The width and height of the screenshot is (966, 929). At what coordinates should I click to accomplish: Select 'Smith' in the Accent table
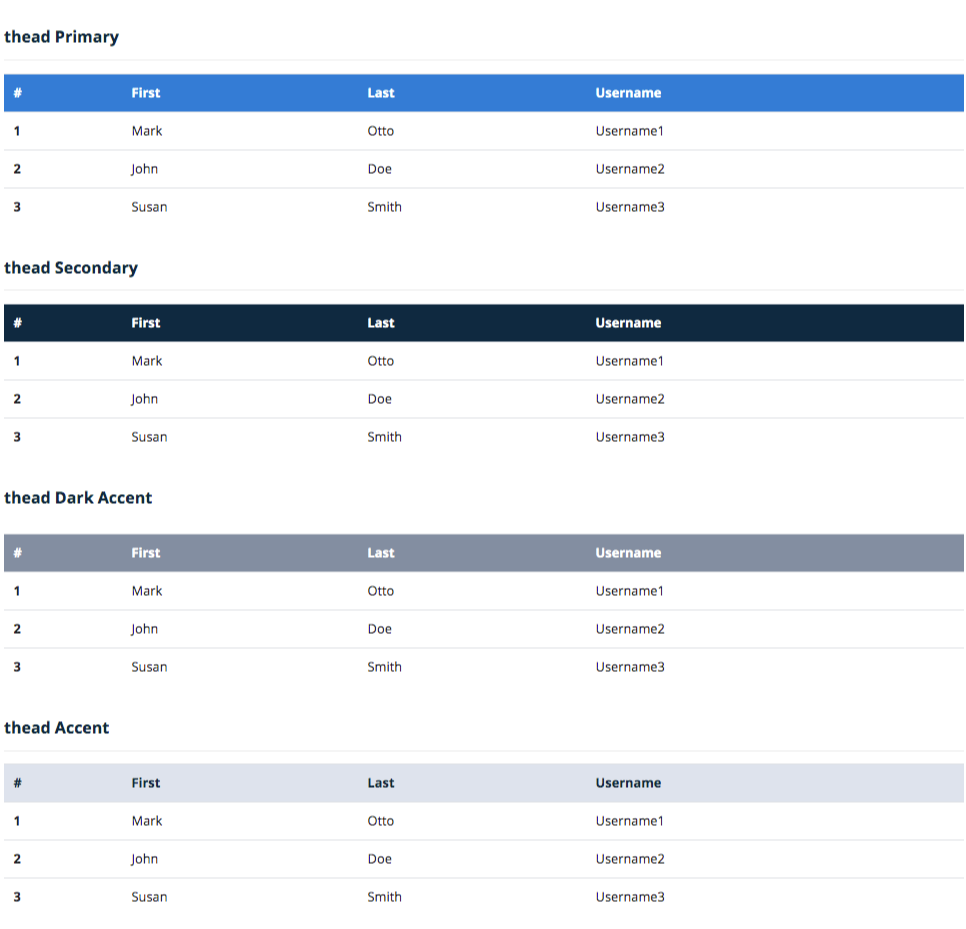(x=384, y=897)
